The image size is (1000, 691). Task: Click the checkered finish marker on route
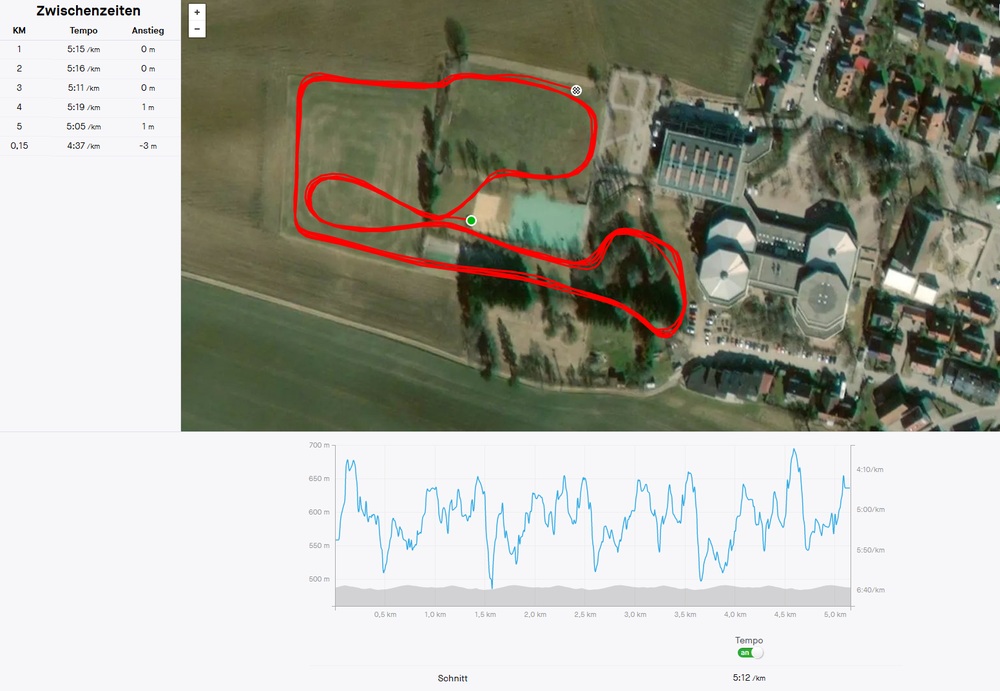pyautogui.click(x=576, y=91)
